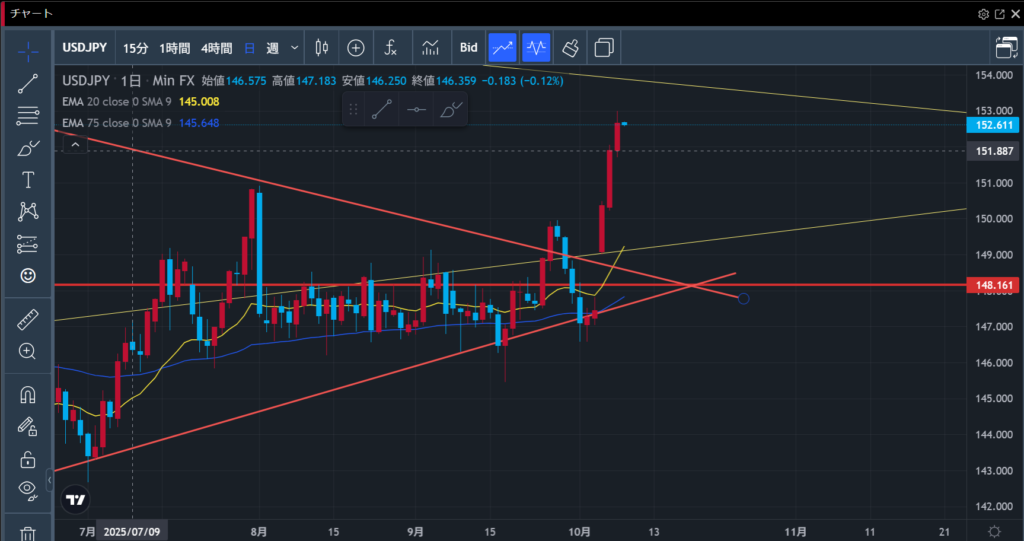
Task: Switch to the 4時間 timeframe
Action: (216, 47)
